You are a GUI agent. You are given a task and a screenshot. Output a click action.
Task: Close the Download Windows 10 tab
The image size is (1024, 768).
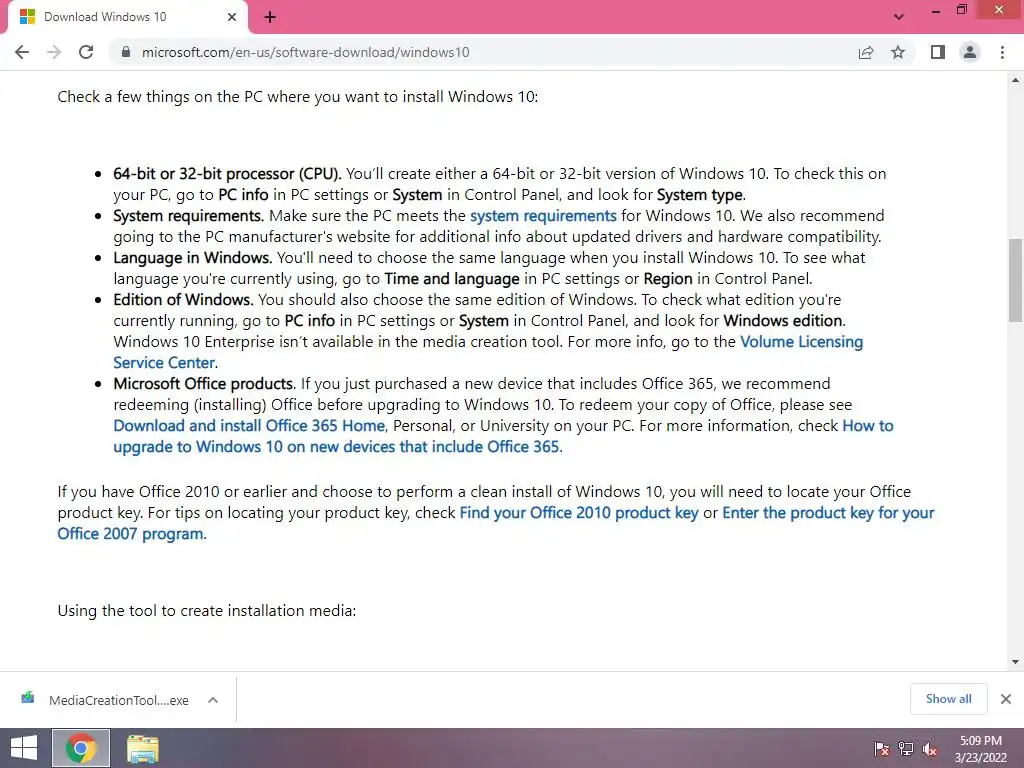click(x=232, y=17)
